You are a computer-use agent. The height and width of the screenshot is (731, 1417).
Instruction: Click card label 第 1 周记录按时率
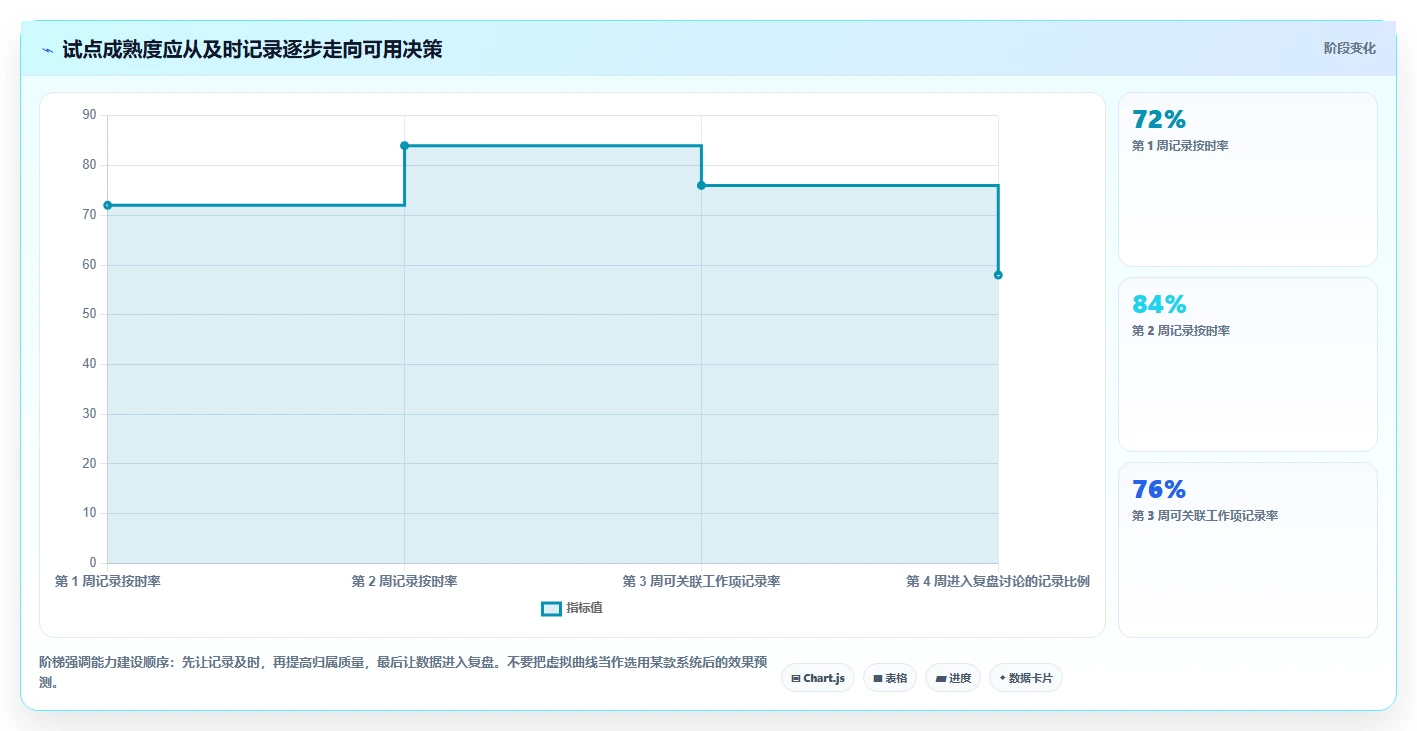pyautogui.click(x=1180, y=146)
